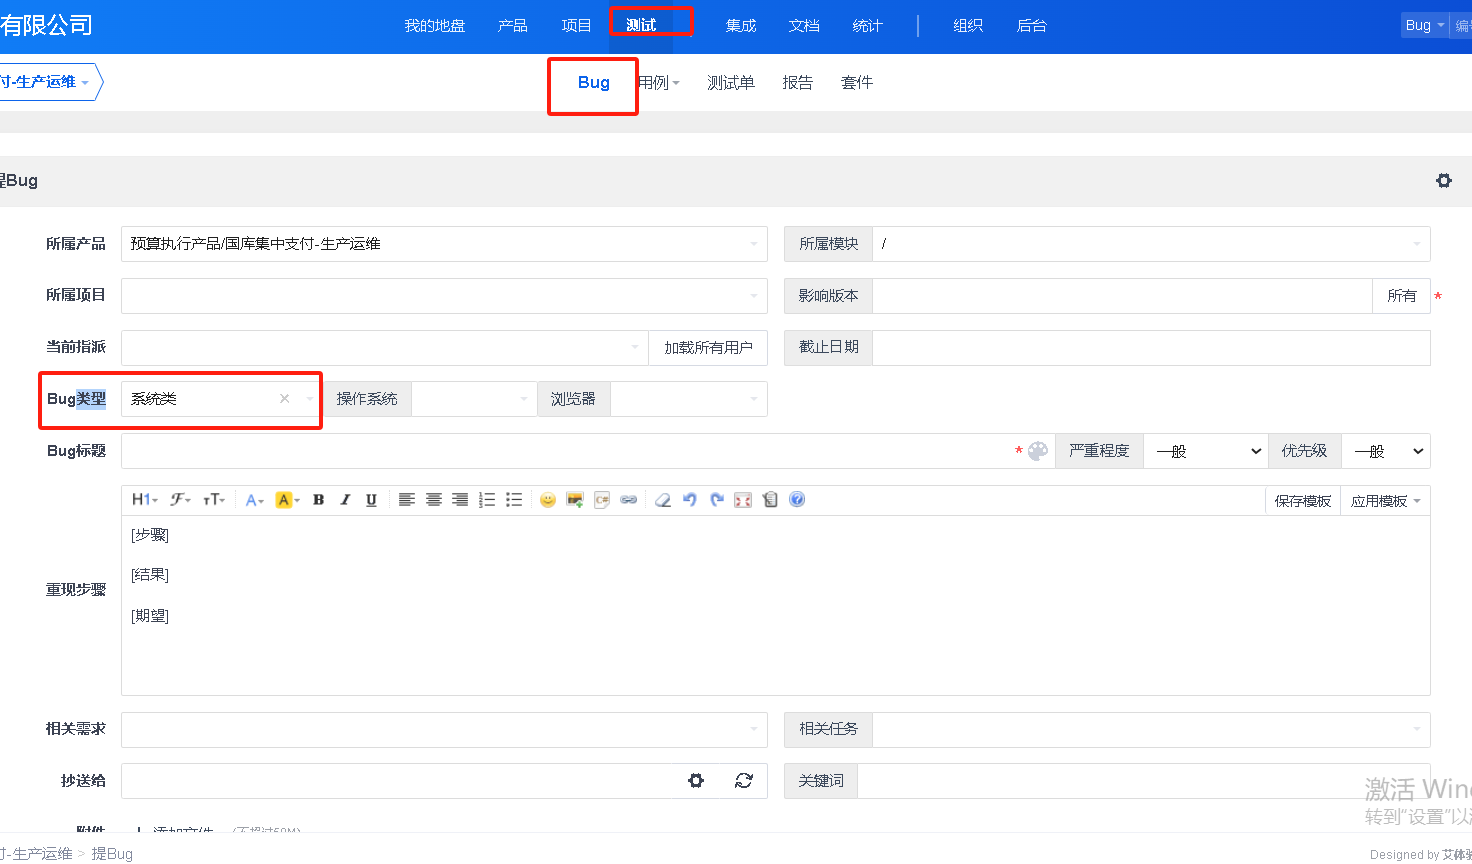
Task: Apply italic formatting in the editor
Action: [345, 500]
